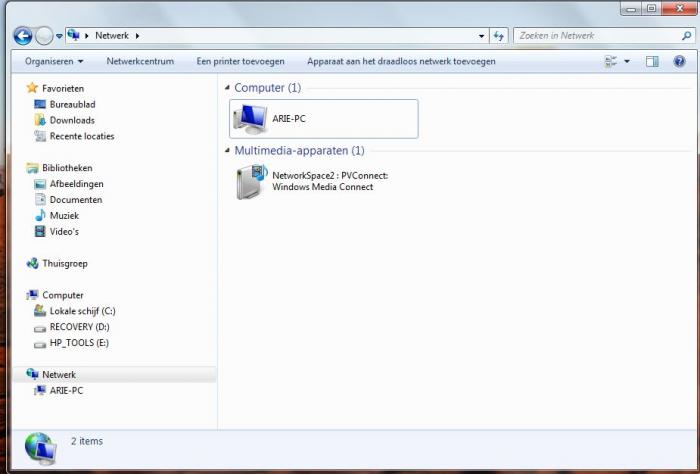Click the Multimedia-apparaten (1) group header
This screenshot has width=700, height=474.
(300, 150)
